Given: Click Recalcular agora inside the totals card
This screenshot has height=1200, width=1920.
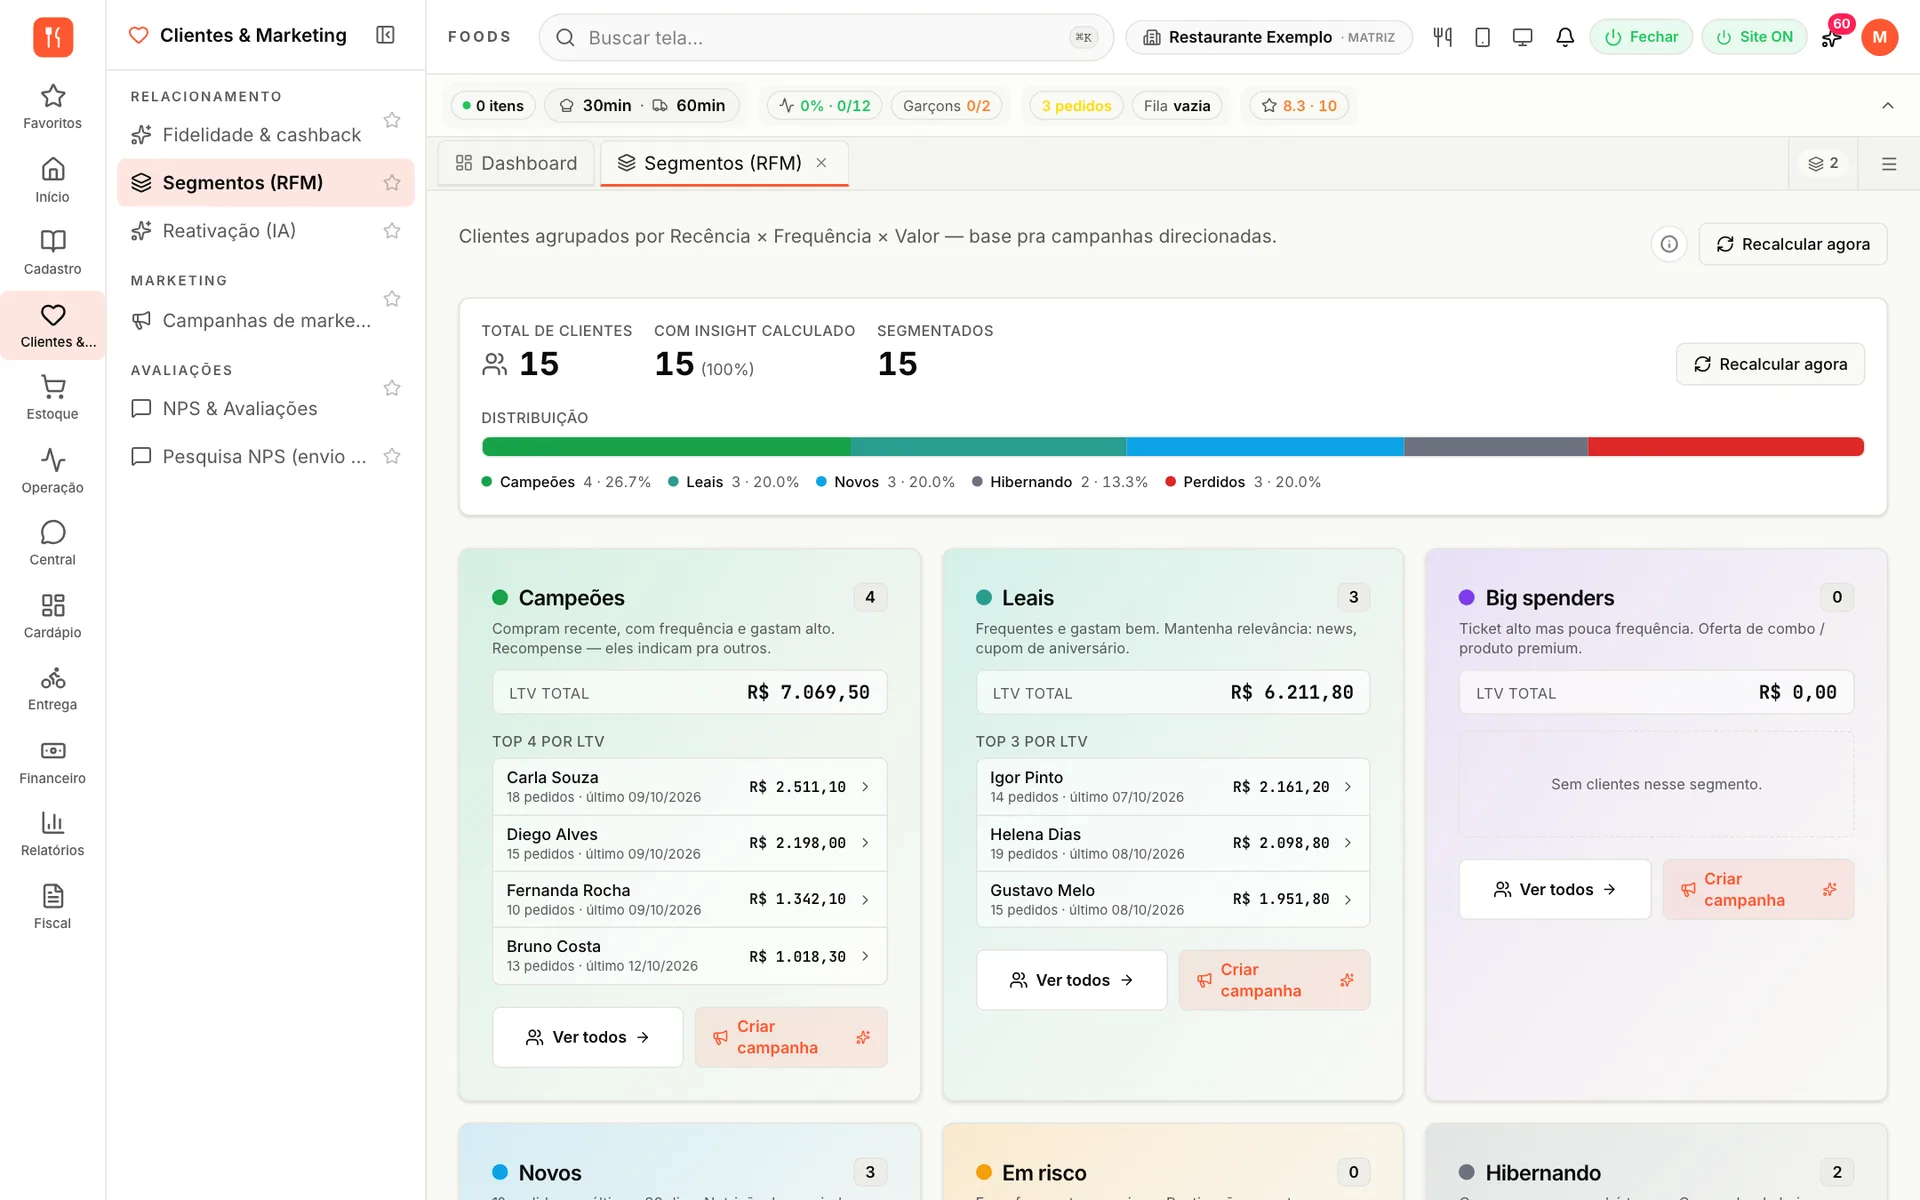Looking at the screenshot, I should (x=1769, y=364).
